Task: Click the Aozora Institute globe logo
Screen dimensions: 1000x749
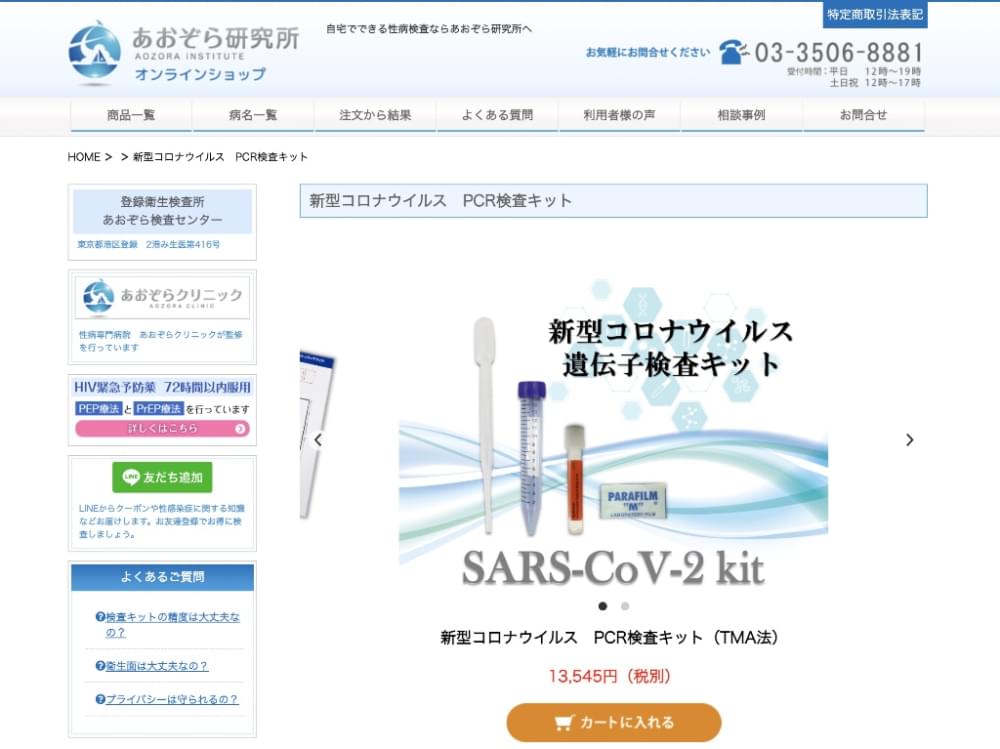Action: (x=94, y=54)
